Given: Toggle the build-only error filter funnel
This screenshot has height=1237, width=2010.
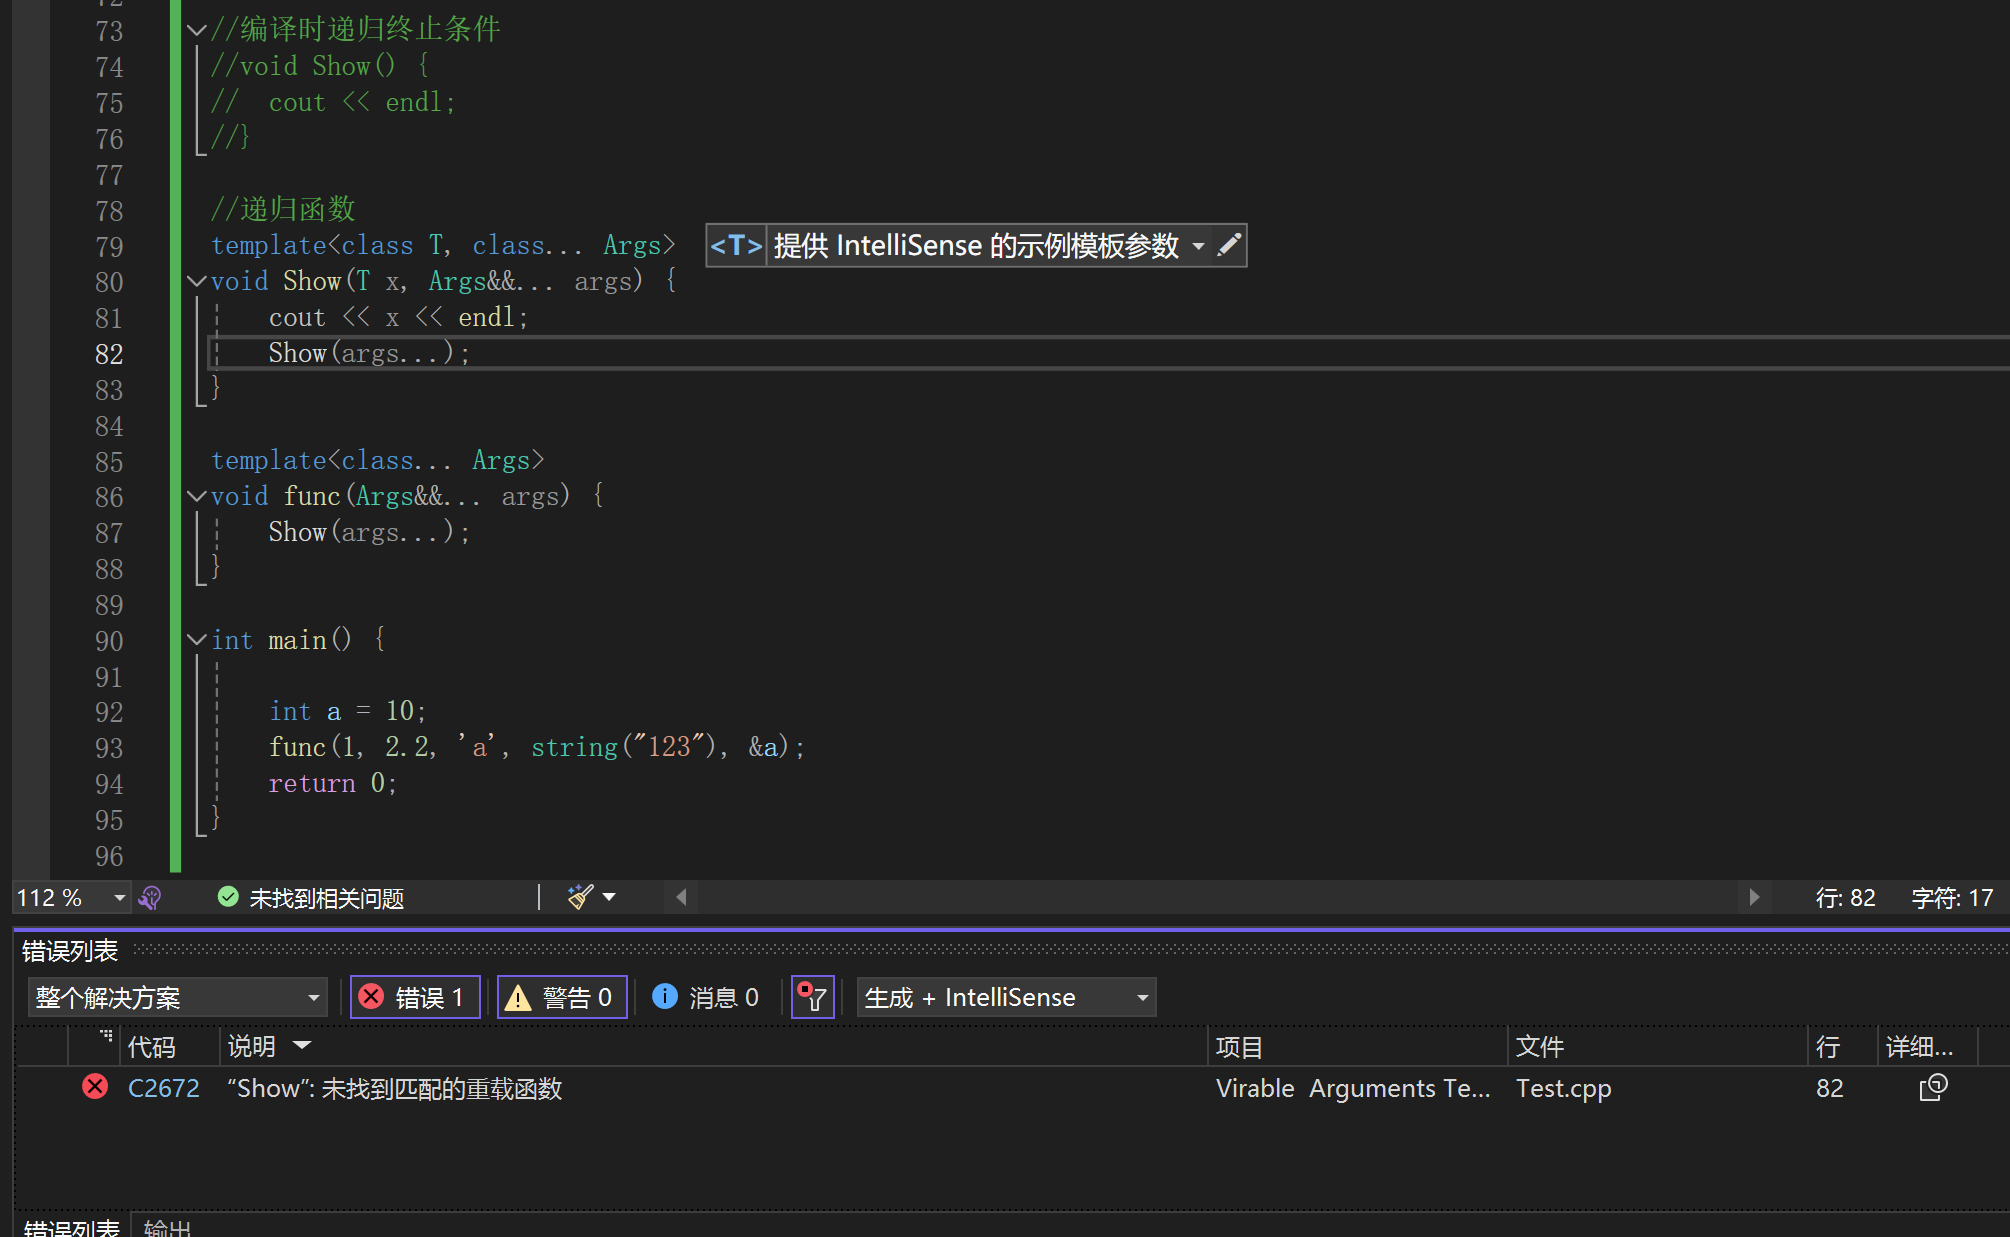Looking at the screenshot, I should (x=812, y=997).
